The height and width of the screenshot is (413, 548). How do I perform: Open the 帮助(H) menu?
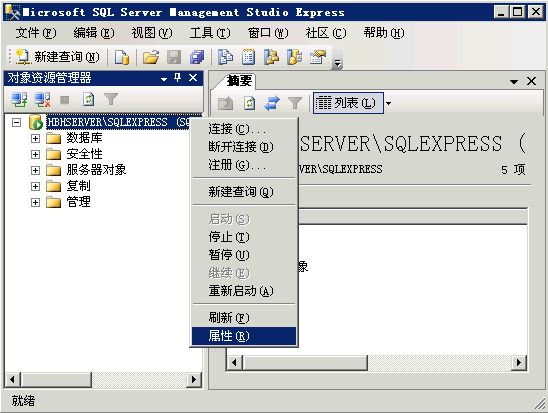tap(384, 33)
